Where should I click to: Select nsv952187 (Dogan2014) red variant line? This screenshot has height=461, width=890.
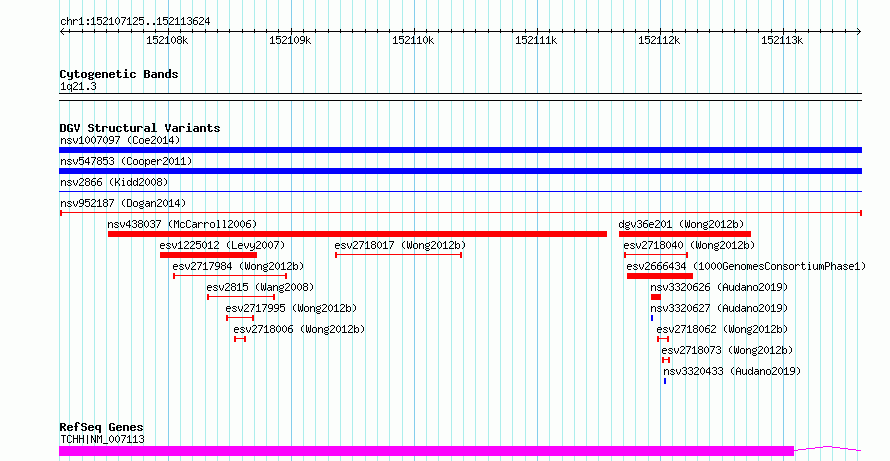click(460, 213)
